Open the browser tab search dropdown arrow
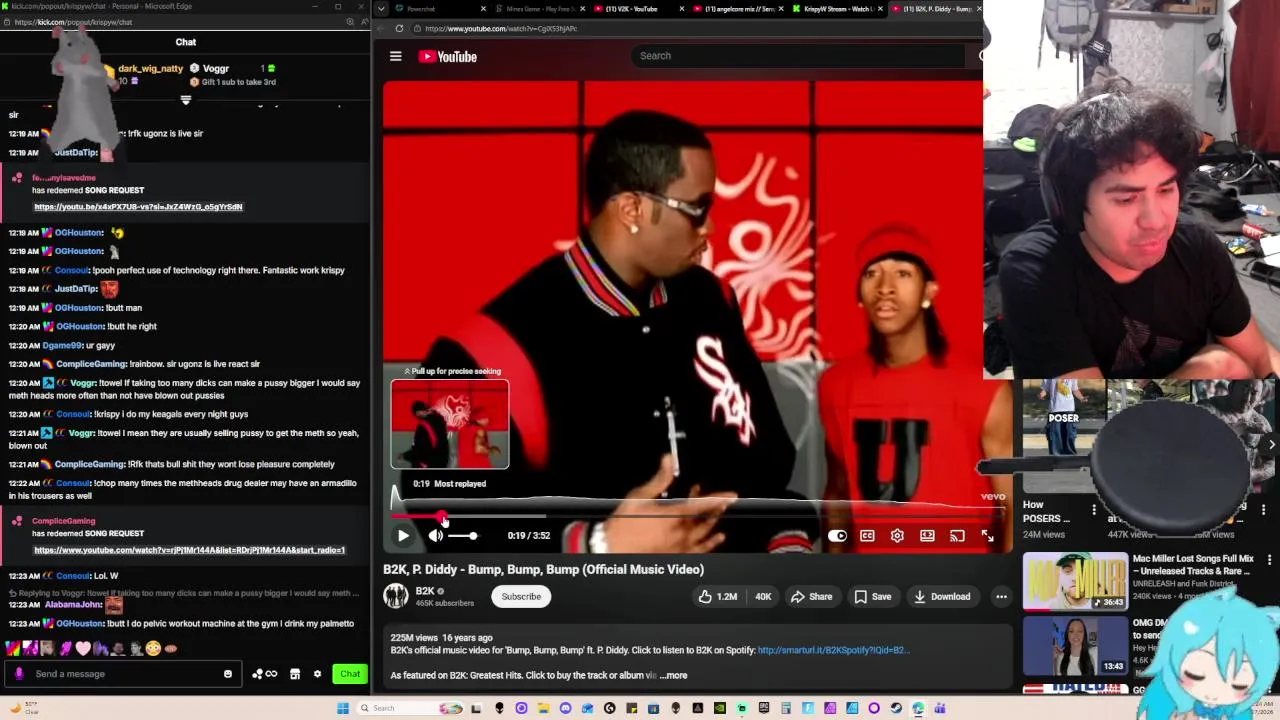Screen dimensions: 1280x720 click(x=381, y=9)
